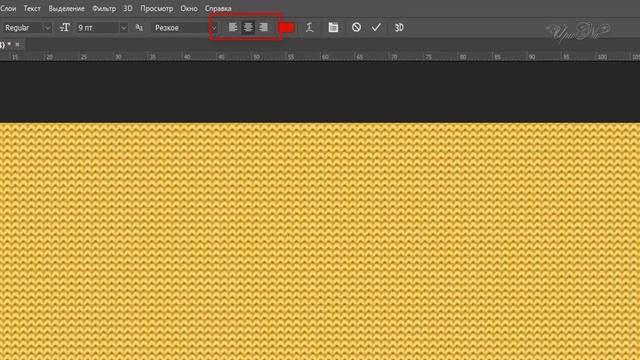This screenshot has width=640, height=360.
Task: Align text to the left
Action: click(233, 27)
